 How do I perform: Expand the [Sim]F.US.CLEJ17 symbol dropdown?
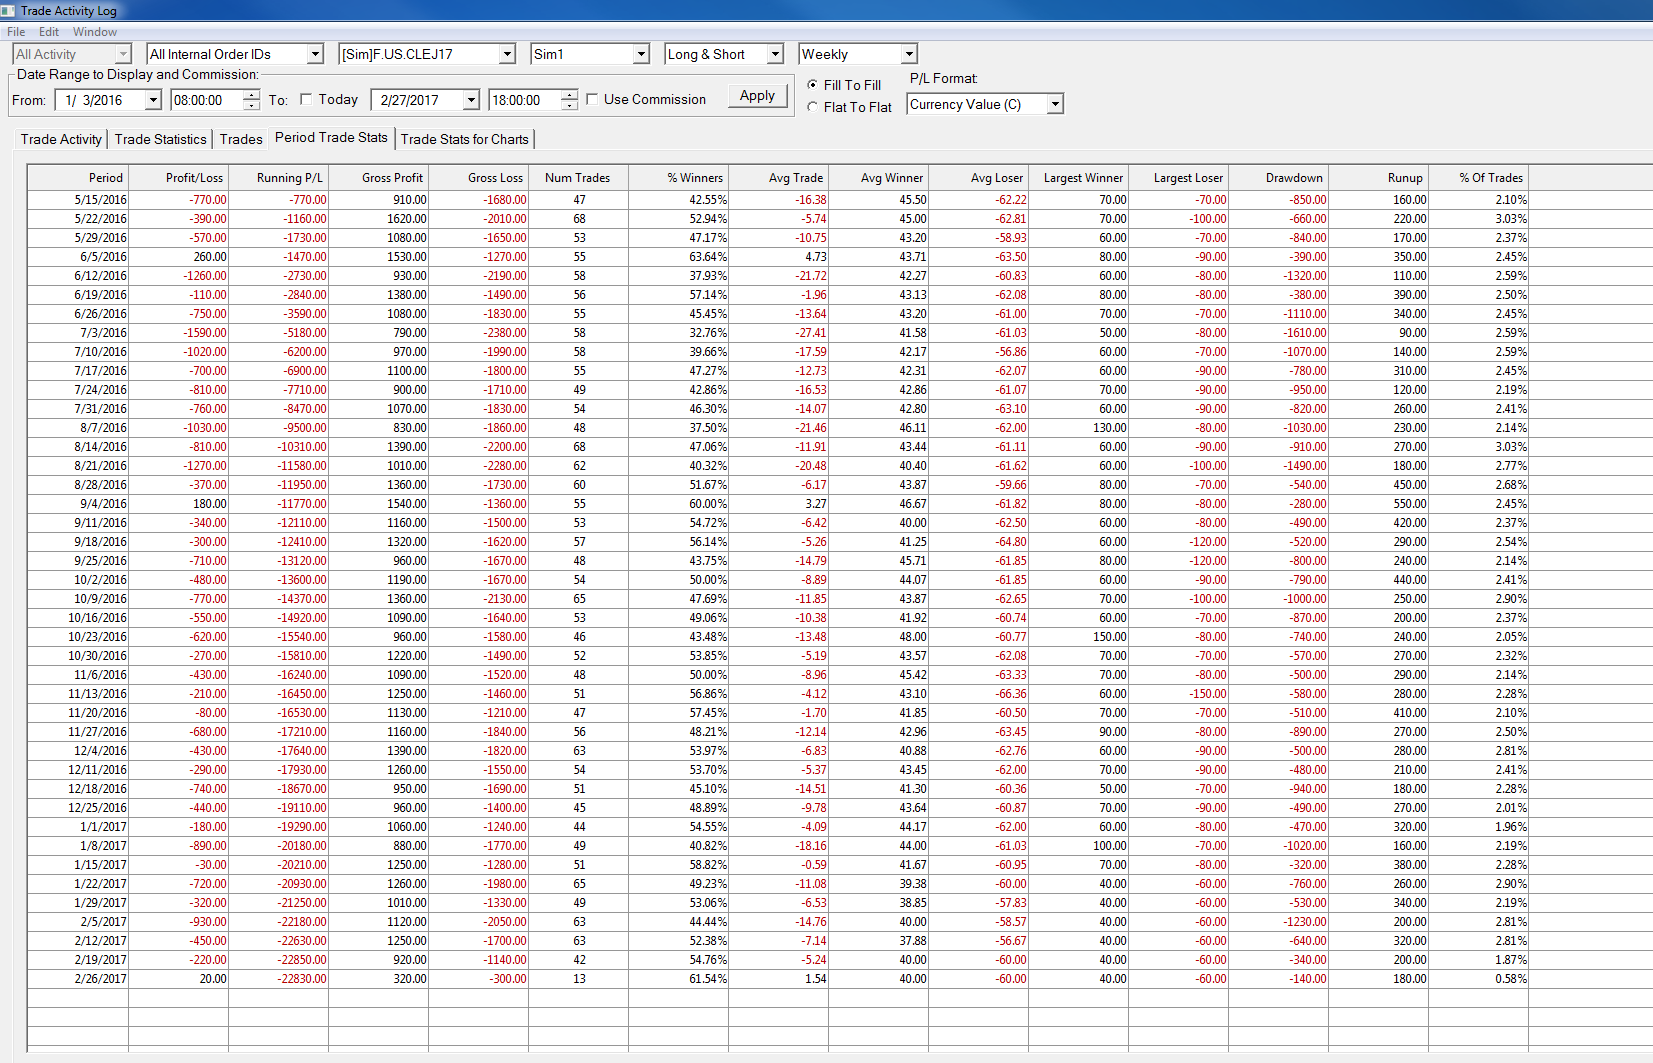[507, 54]
